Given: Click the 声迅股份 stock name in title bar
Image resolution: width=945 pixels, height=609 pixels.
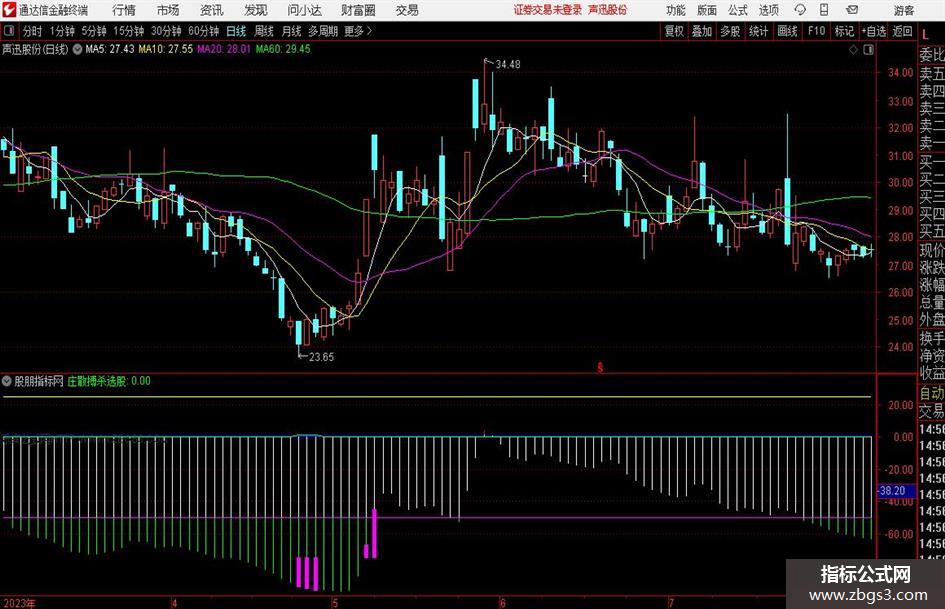Looking at the screenshot, I should pyautogui.click(x=608, y=10).
